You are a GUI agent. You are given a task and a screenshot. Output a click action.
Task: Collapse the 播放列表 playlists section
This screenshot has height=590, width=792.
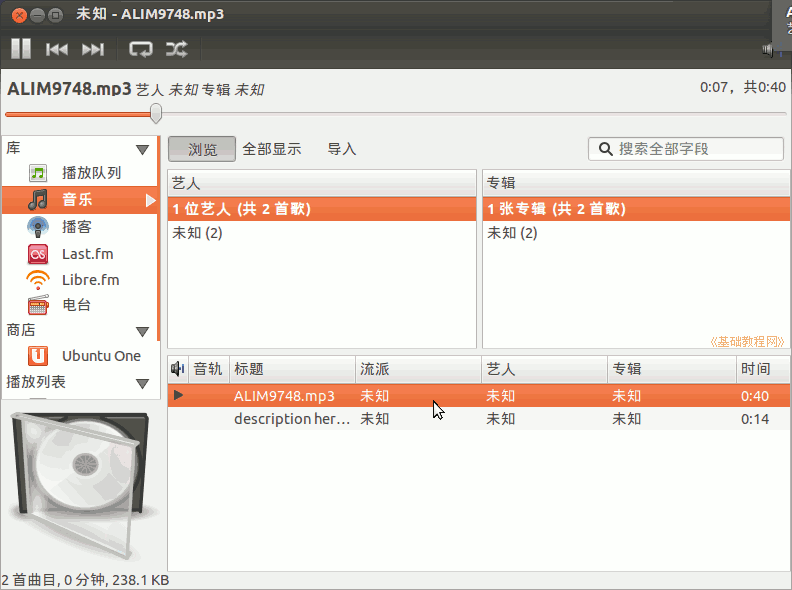coord(143,383)
